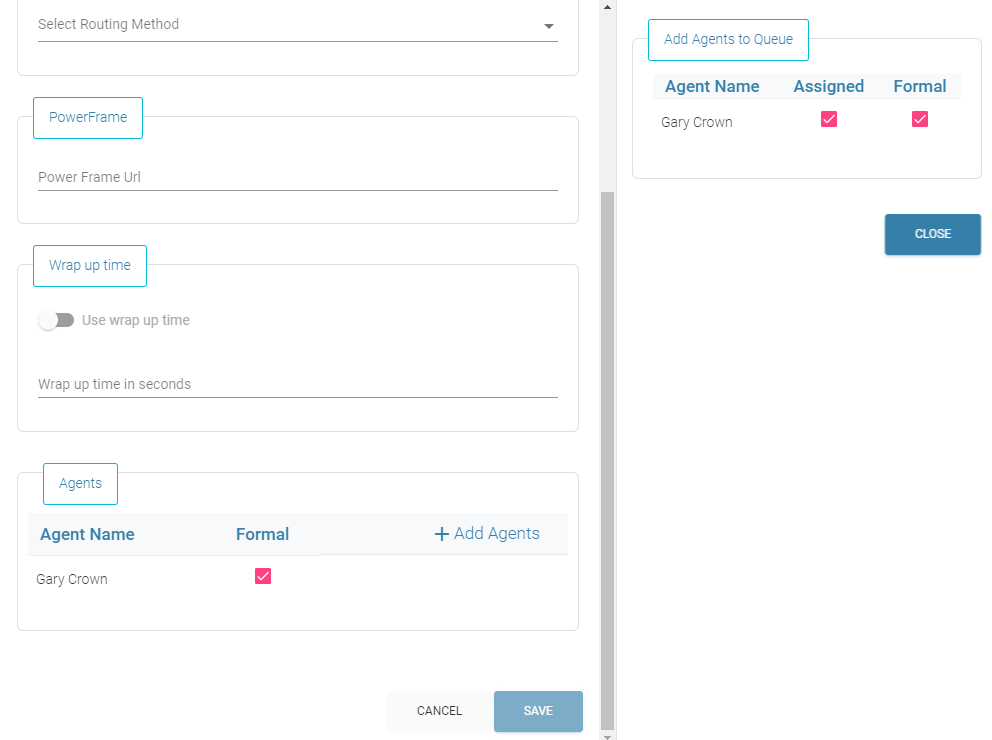Image resolution: width=992 pixels, height=740 pixels.
Task: Uncheck Formal checkbox in Agents table
Action: click(263, 576)
